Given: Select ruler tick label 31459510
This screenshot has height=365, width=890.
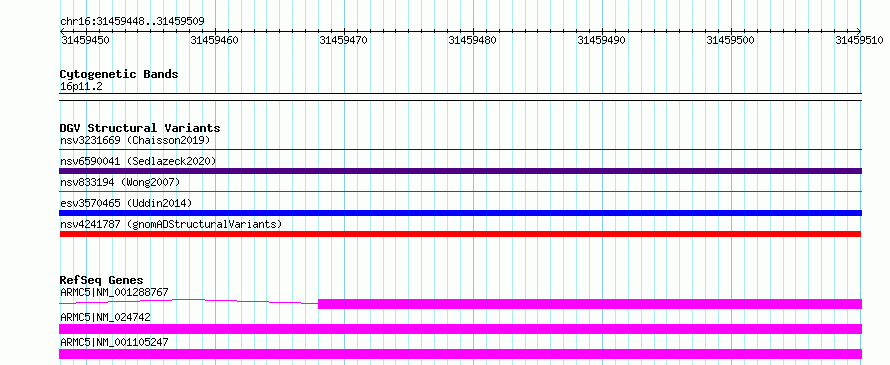Looking at the screenshot, I should pyautogui.click(x=859, y=40).
